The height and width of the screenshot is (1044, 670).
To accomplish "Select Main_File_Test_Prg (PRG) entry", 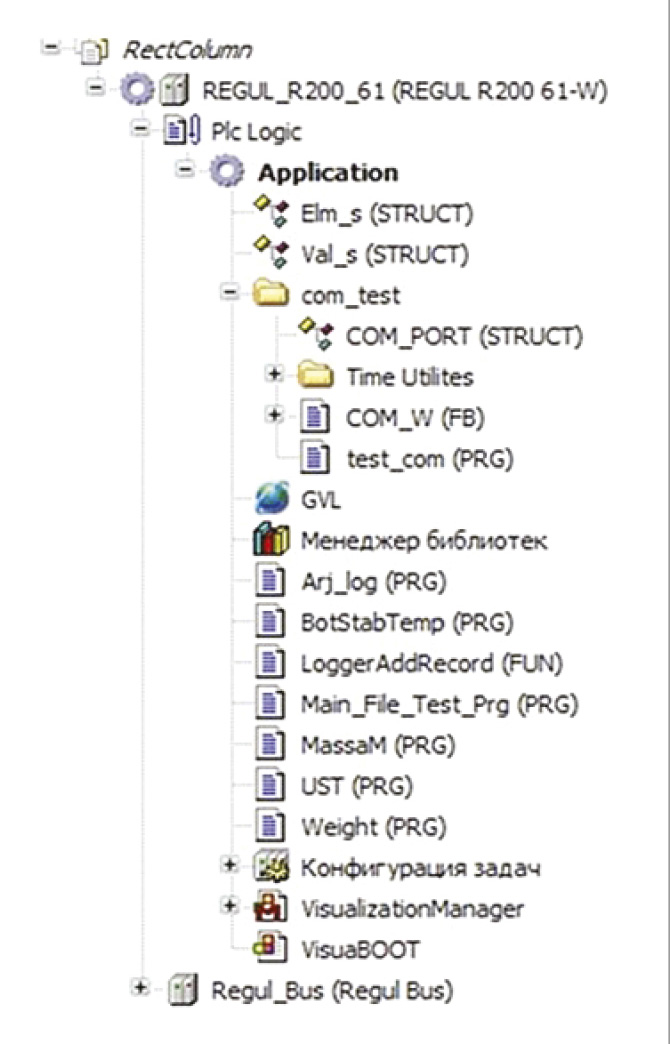I will coord(439,705).
